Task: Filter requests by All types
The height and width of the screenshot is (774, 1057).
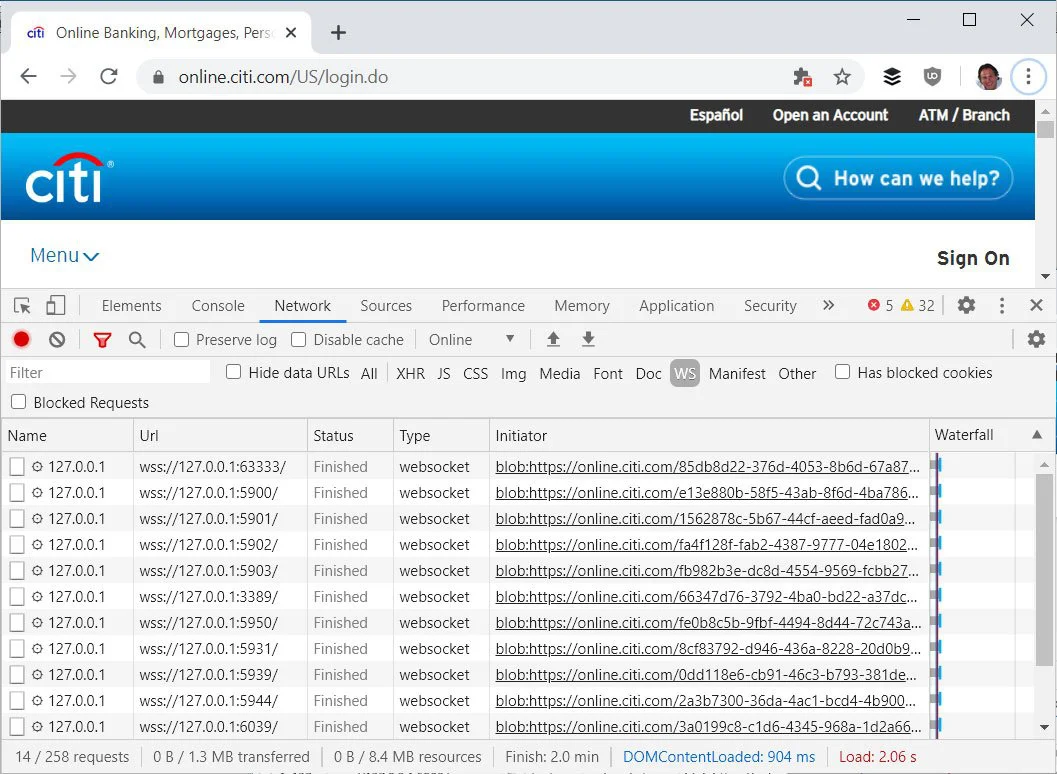Action: (x=369, y=373)
